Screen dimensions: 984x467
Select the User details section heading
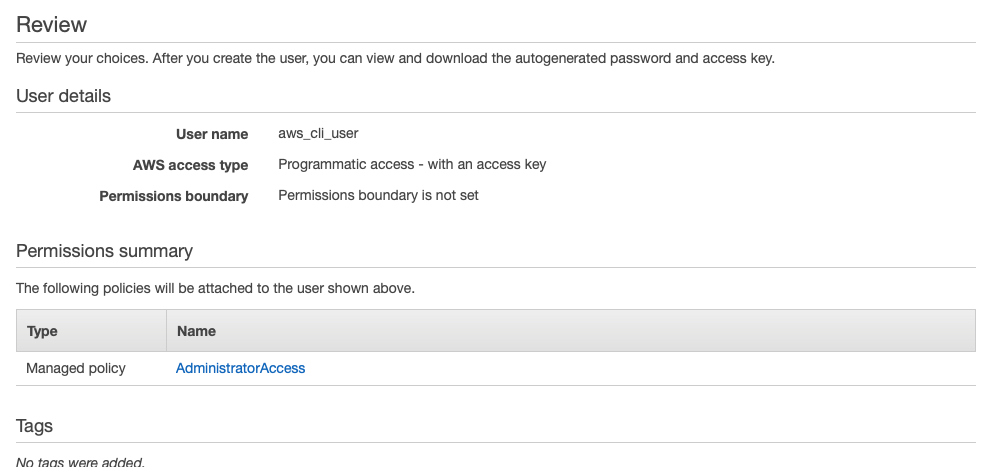(64, 96)
